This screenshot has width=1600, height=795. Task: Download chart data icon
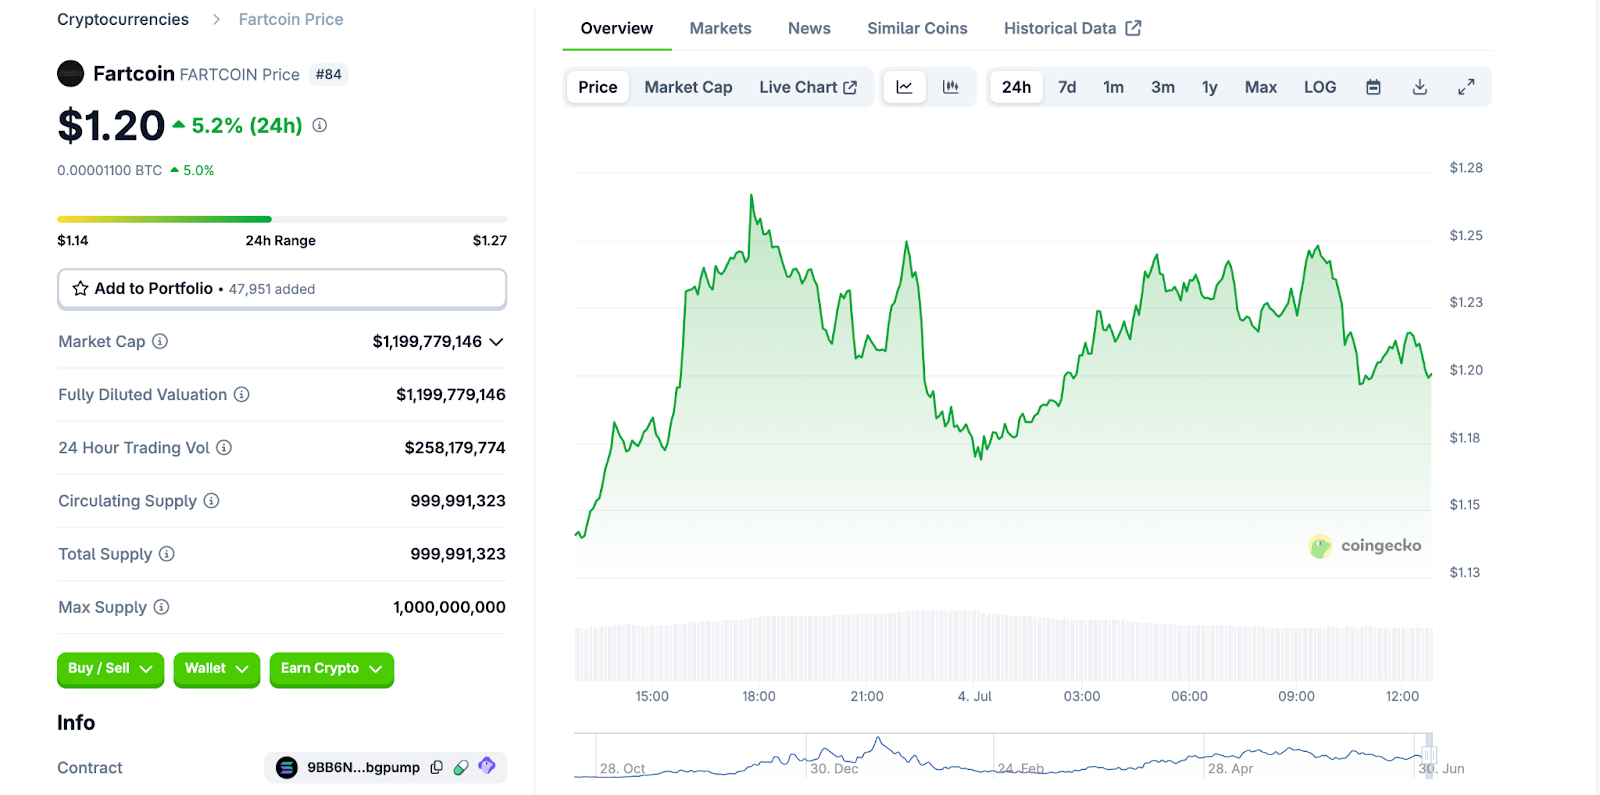pyautogui.click(x=1420, y=87)
